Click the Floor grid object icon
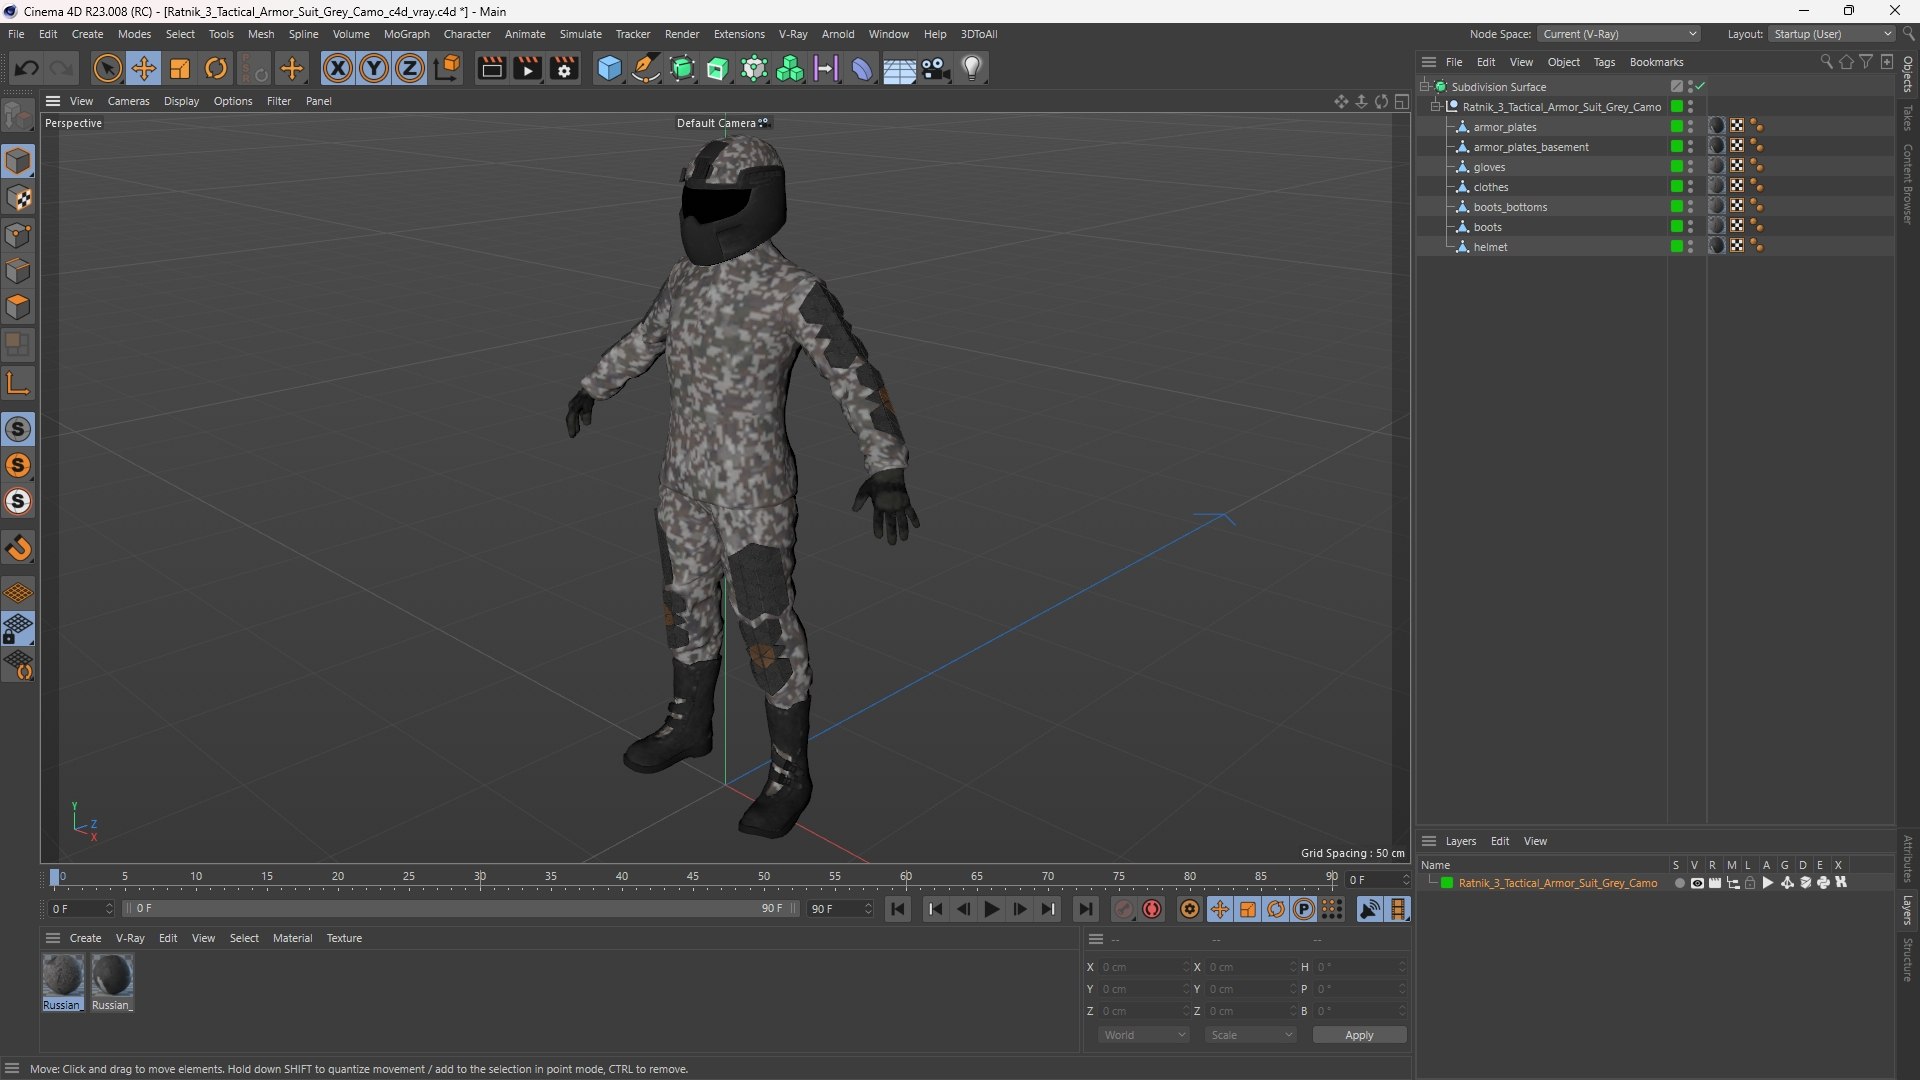 coord(899,69)
